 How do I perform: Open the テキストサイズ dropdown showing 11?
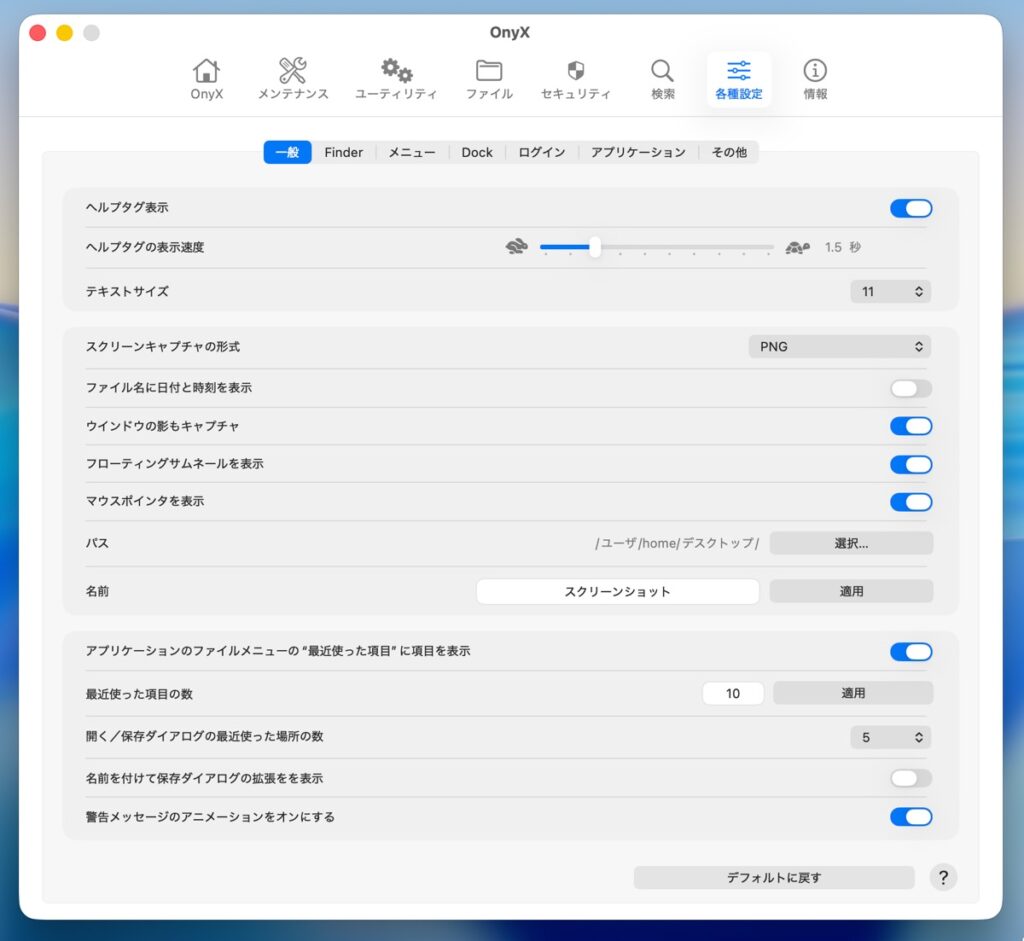tap(890, 292)
